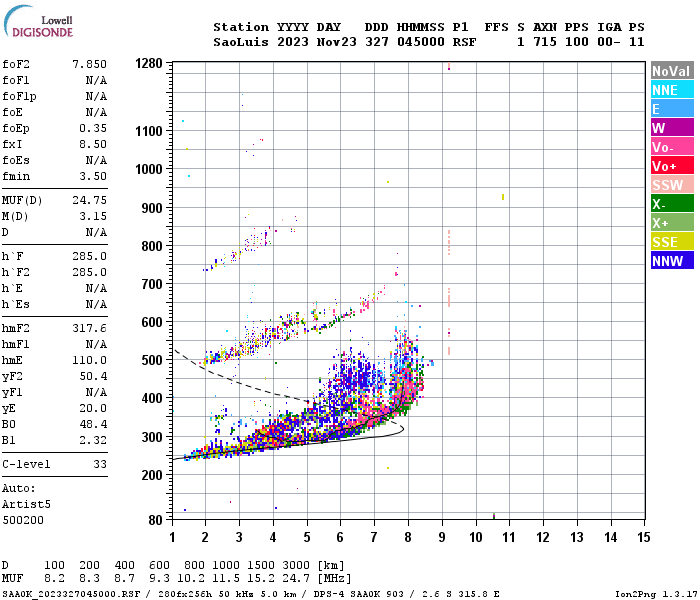Image resolution: width=700 pixels, height=600 pixels.
Task: Click the 1000 km height axis label
Action: (x=149, y=170)
